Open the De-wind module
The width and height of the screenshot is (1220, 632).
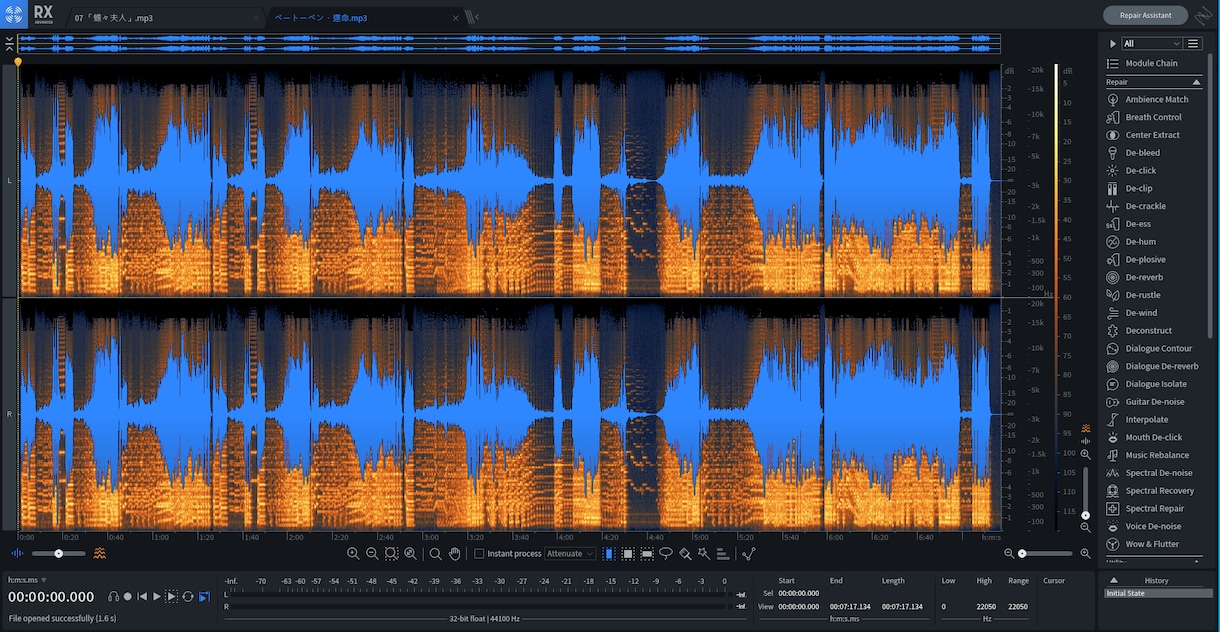coord(1156,313)
